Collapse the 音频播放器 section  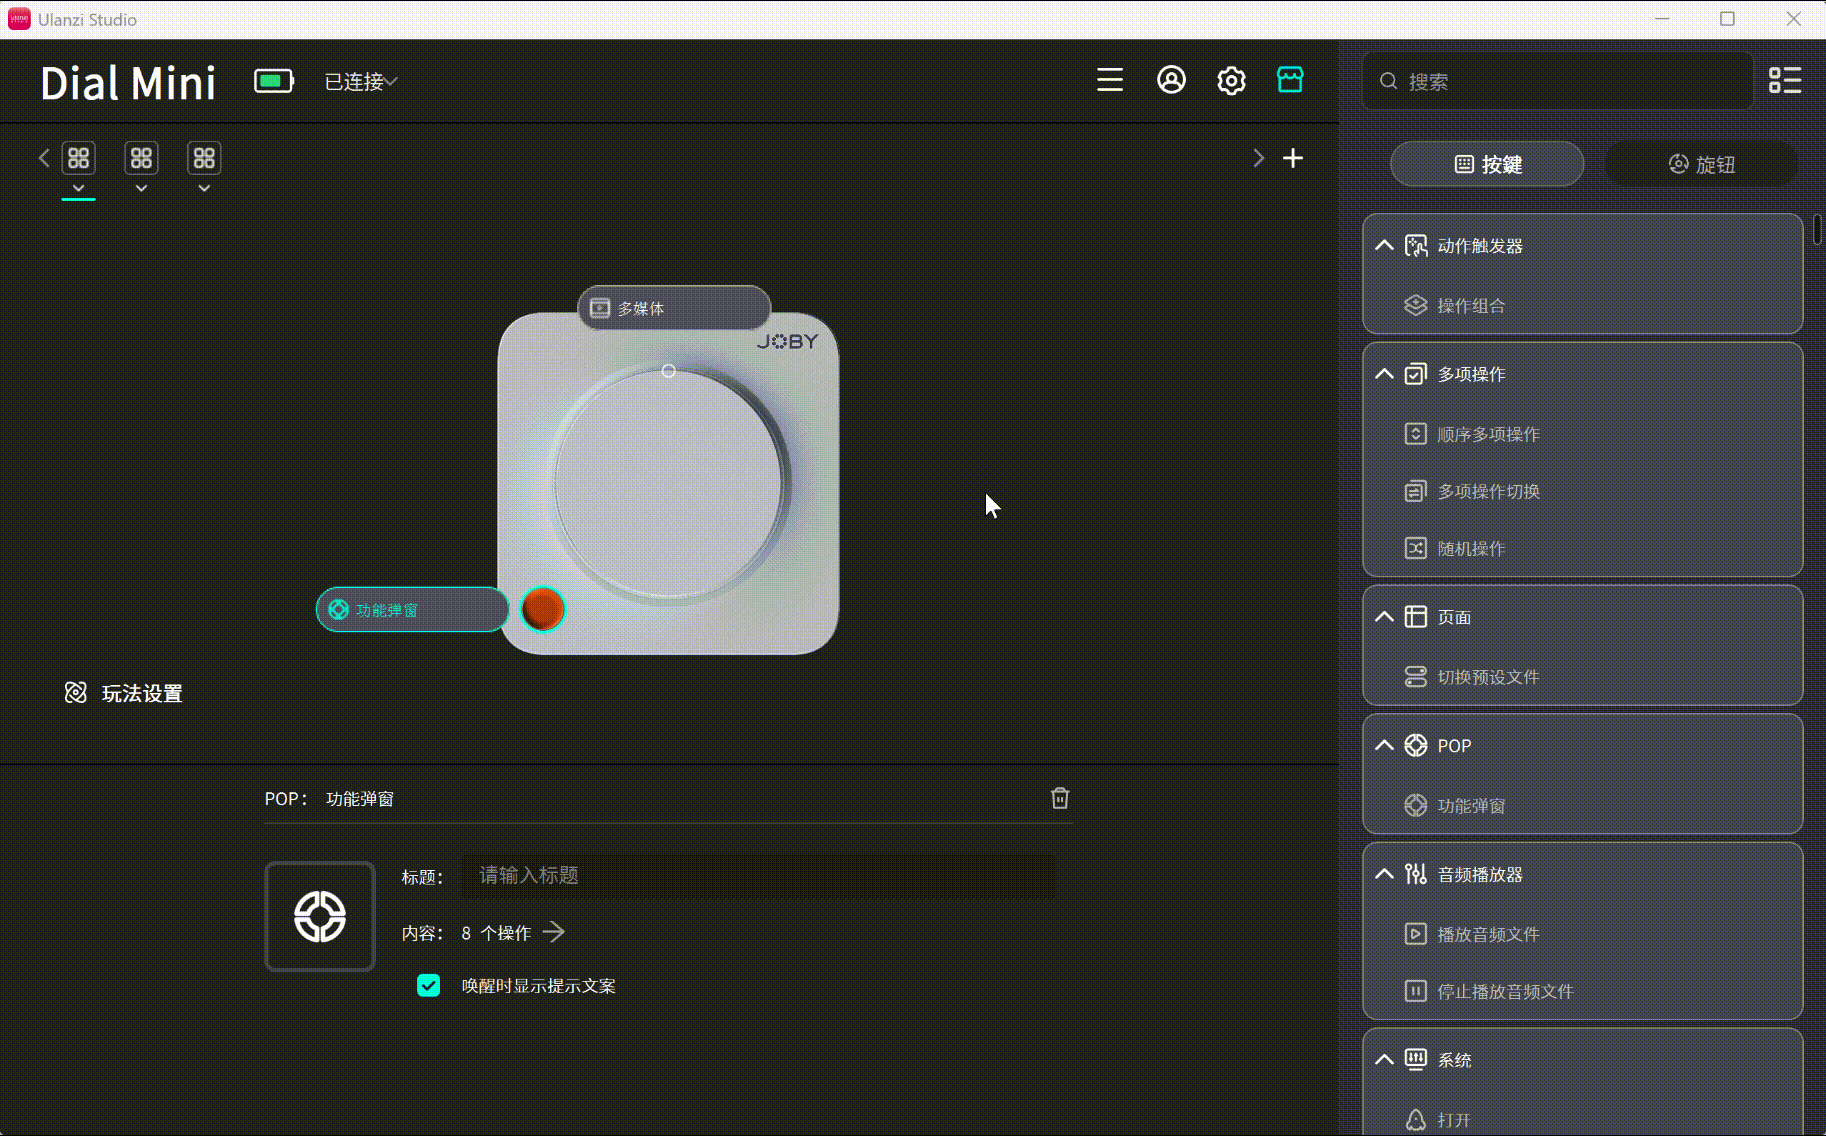(1384, 874)
